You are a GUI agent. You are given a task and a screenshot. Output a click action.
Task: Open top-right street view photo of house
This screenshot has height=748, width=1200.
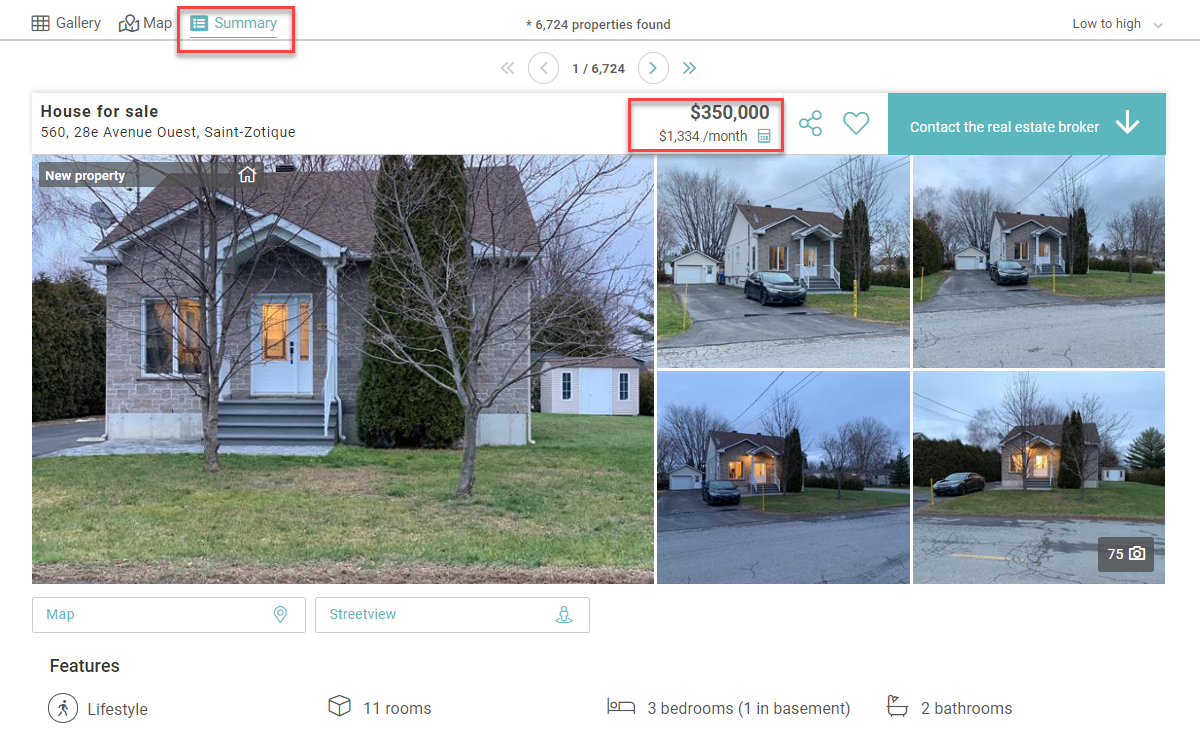tap(1039, 261)
